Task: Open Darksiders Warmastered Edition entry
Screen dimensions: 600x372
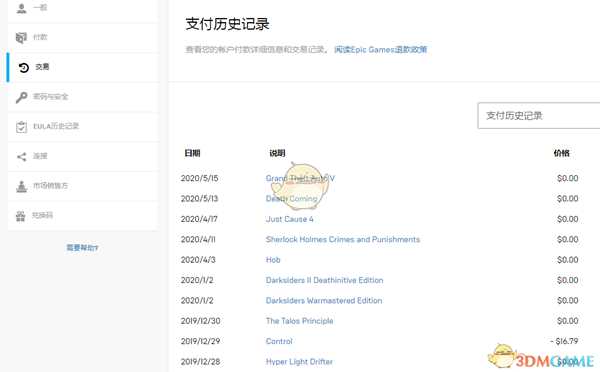Action: [x=324, y=300]
